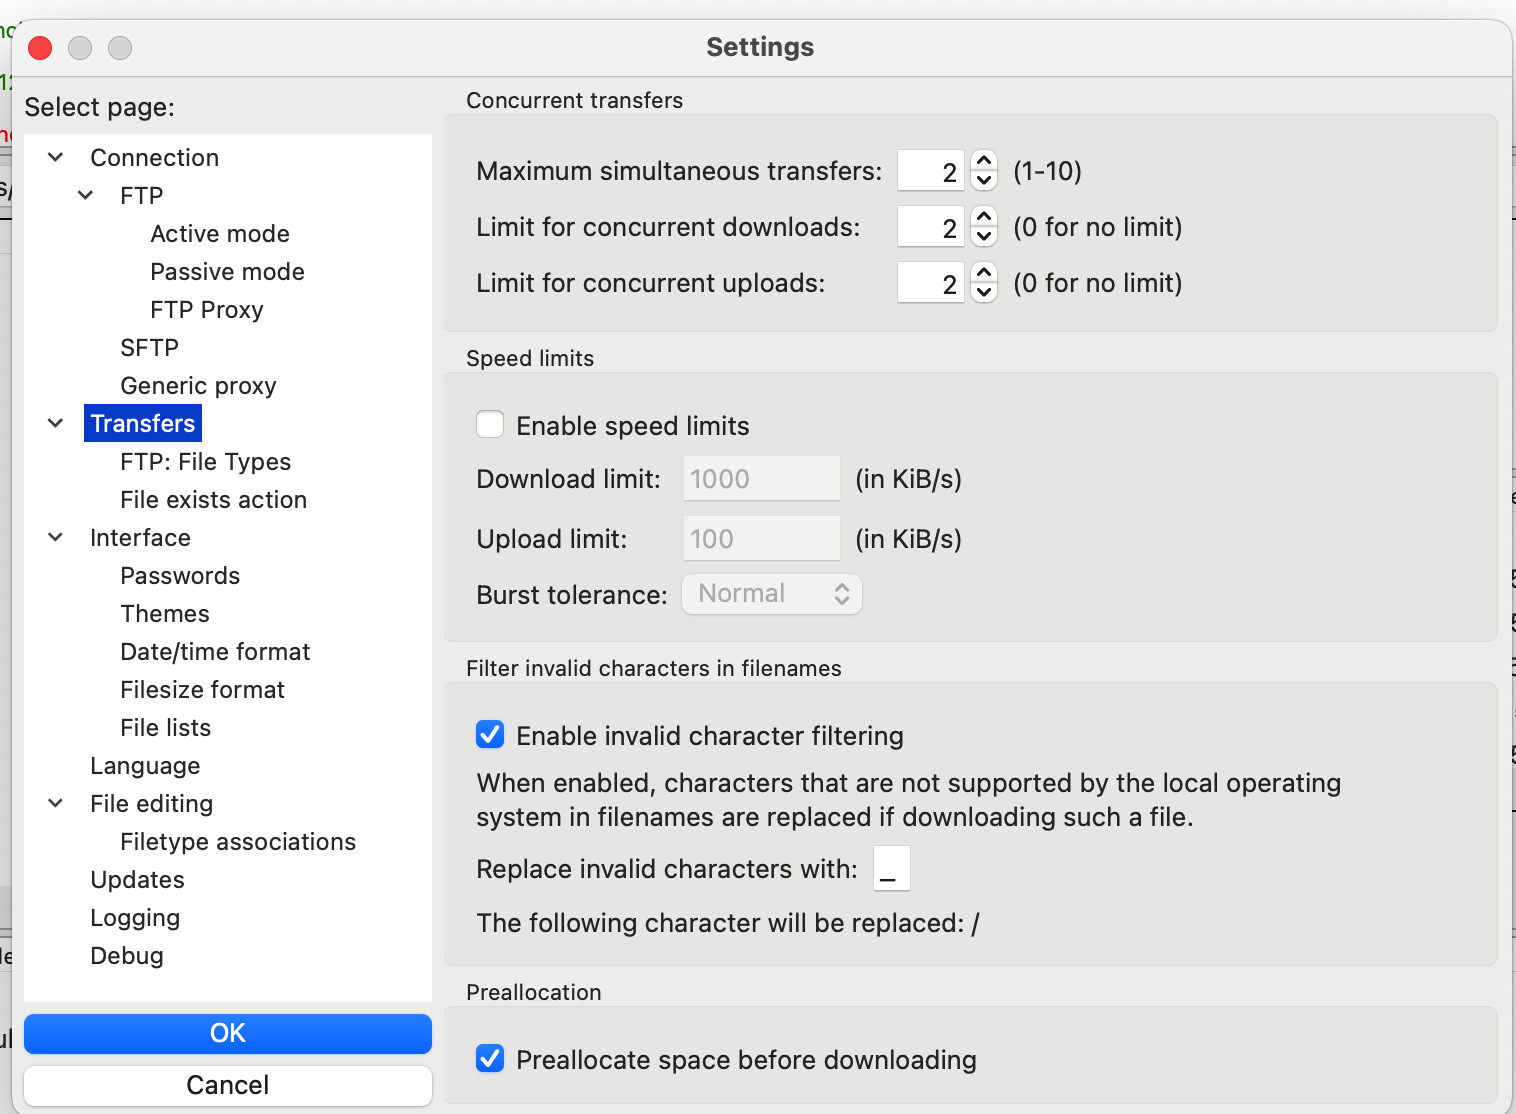Collapse the Connection tree section
Image resolution: width=1516 pixels, height=1114 pixels.
click(x=56, y=158)
